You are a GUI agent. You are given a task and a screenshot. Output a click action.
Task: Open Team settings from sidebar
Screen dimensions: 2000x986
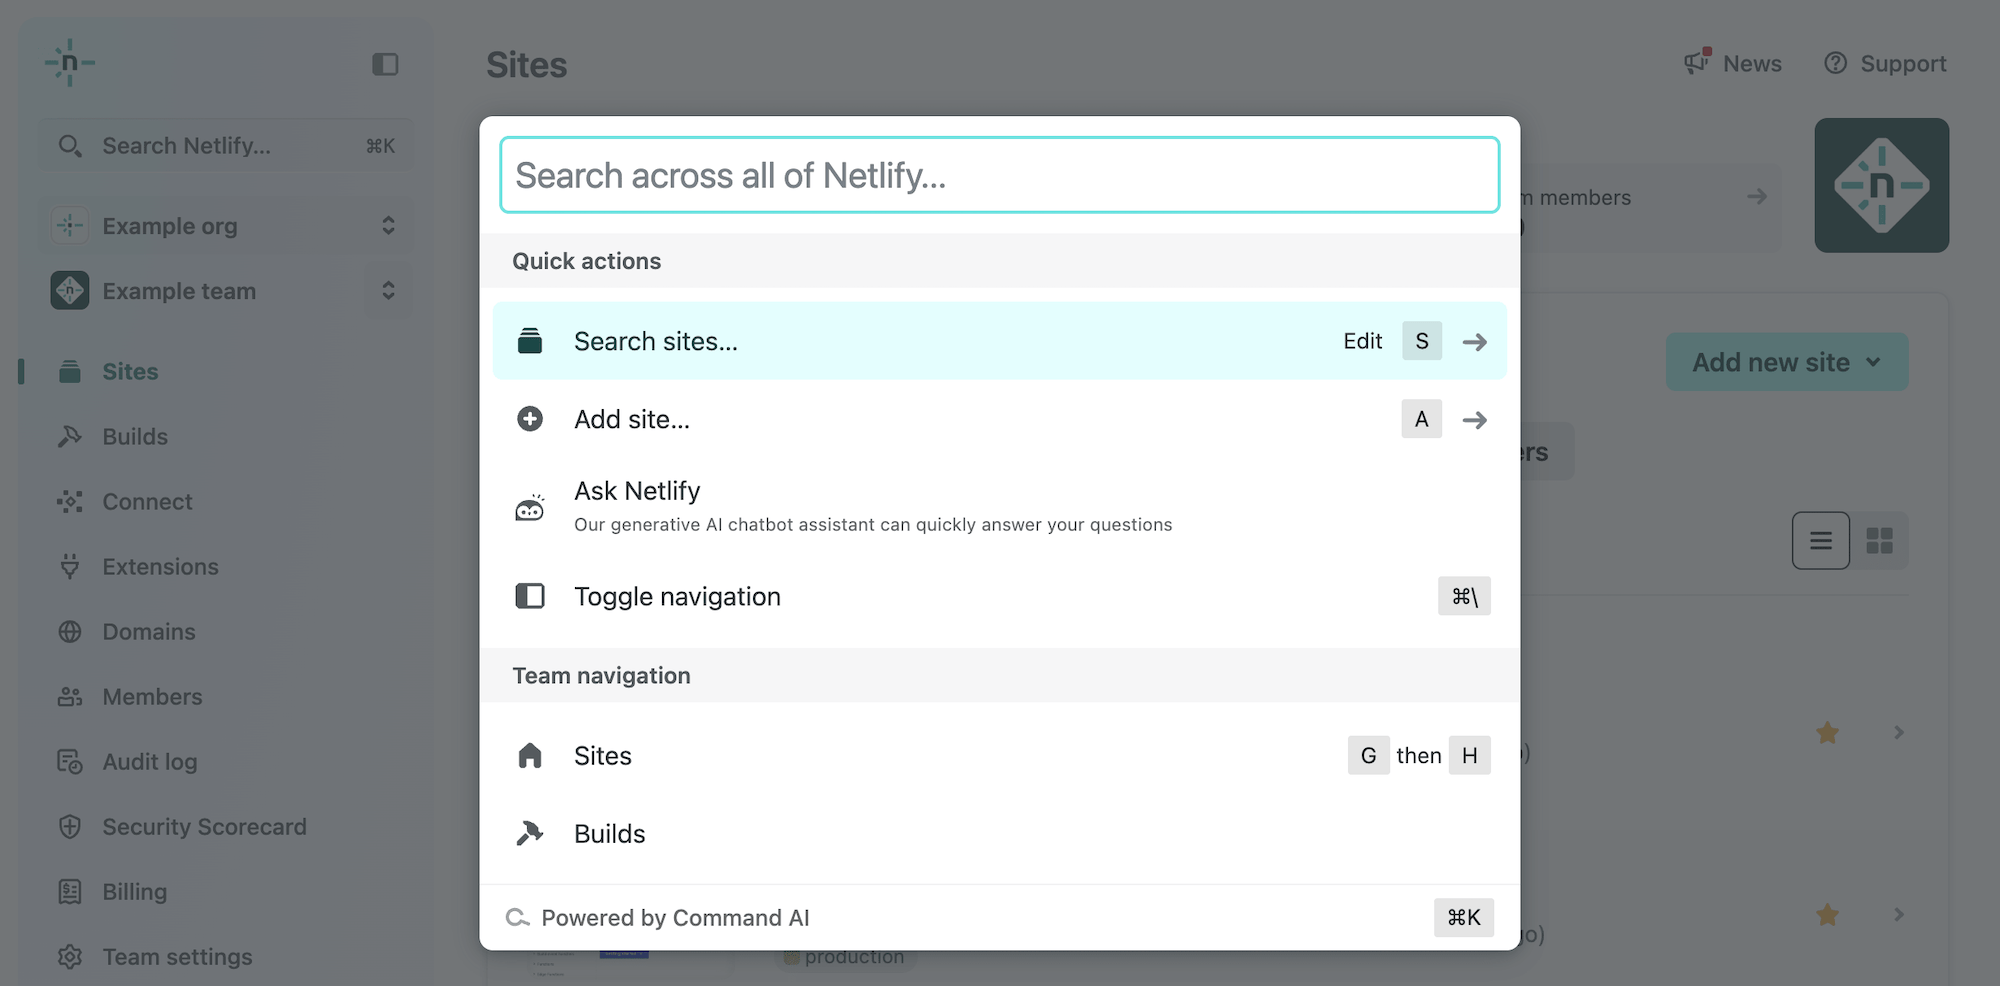tap(176, 956)
